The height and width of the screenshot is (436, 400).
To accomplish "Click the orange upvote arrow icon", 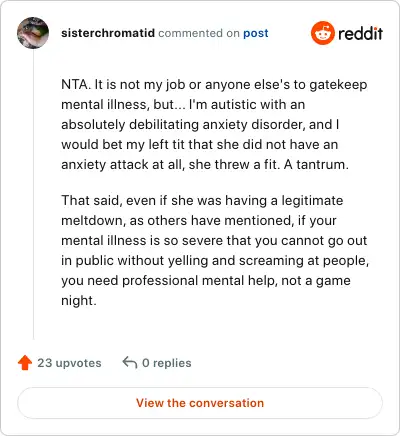I will click(25, 363).
